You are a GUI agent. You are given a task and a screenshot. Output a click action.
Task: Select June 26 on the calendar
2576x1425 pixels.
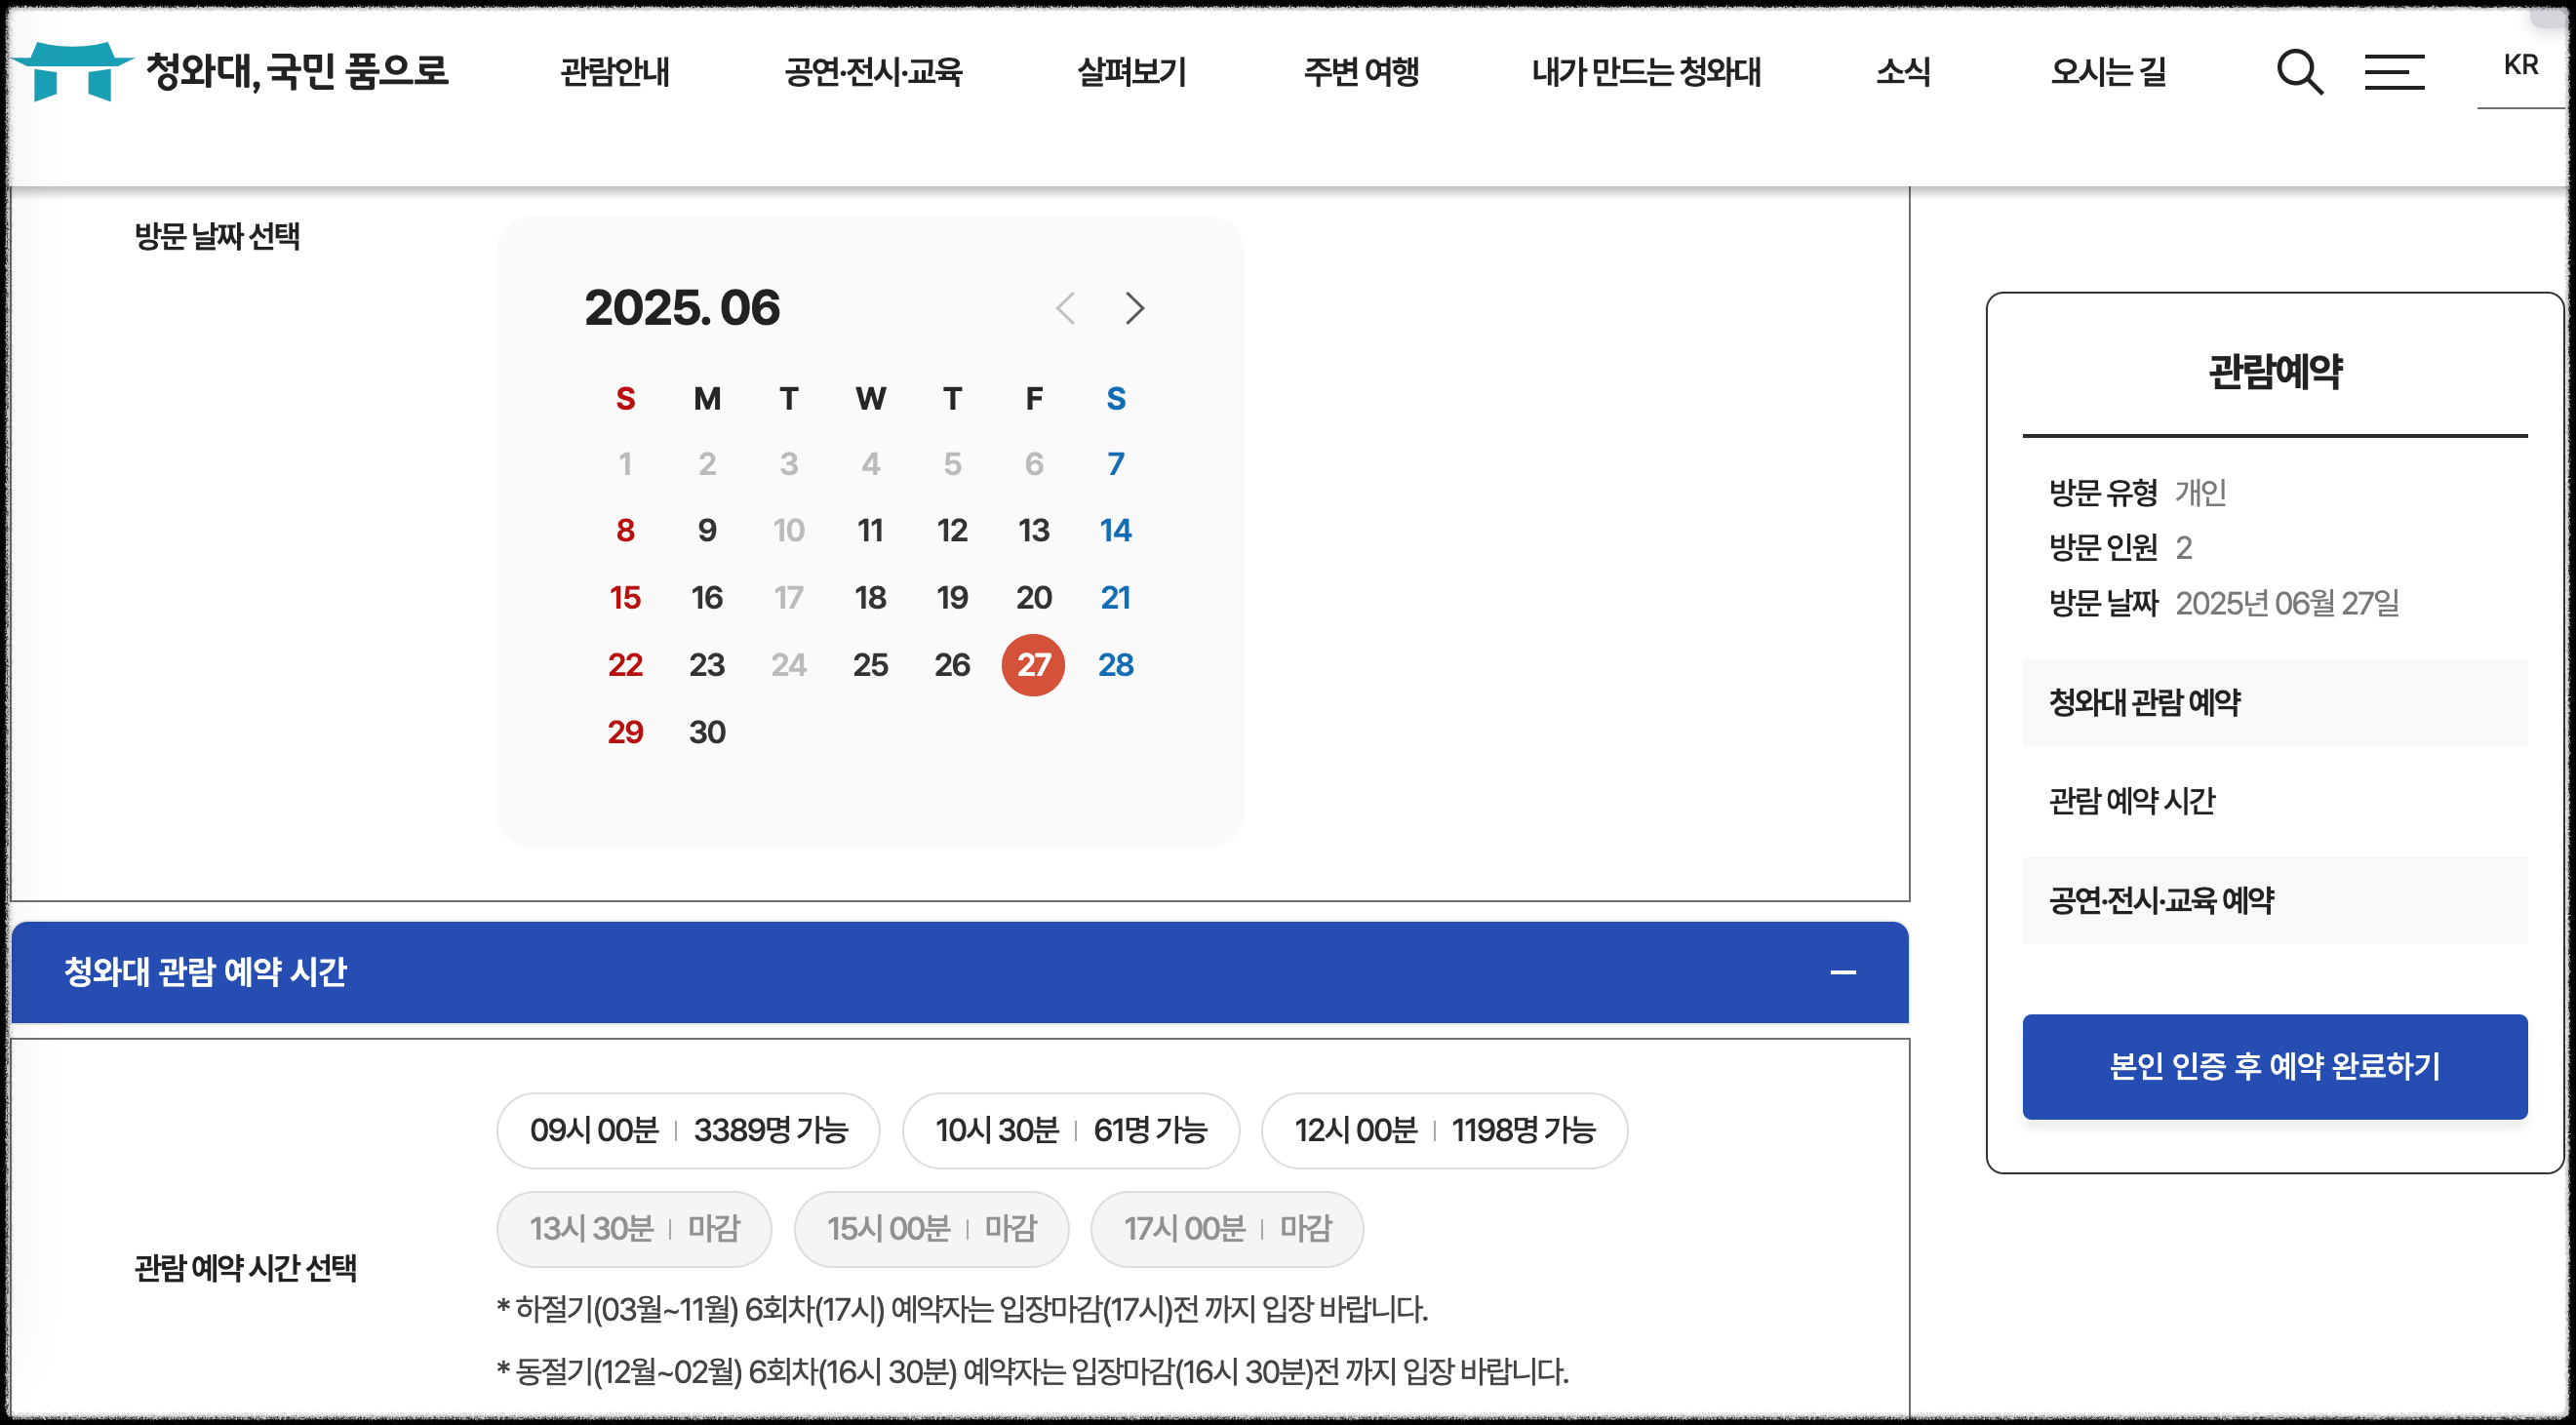coord(952,665)
